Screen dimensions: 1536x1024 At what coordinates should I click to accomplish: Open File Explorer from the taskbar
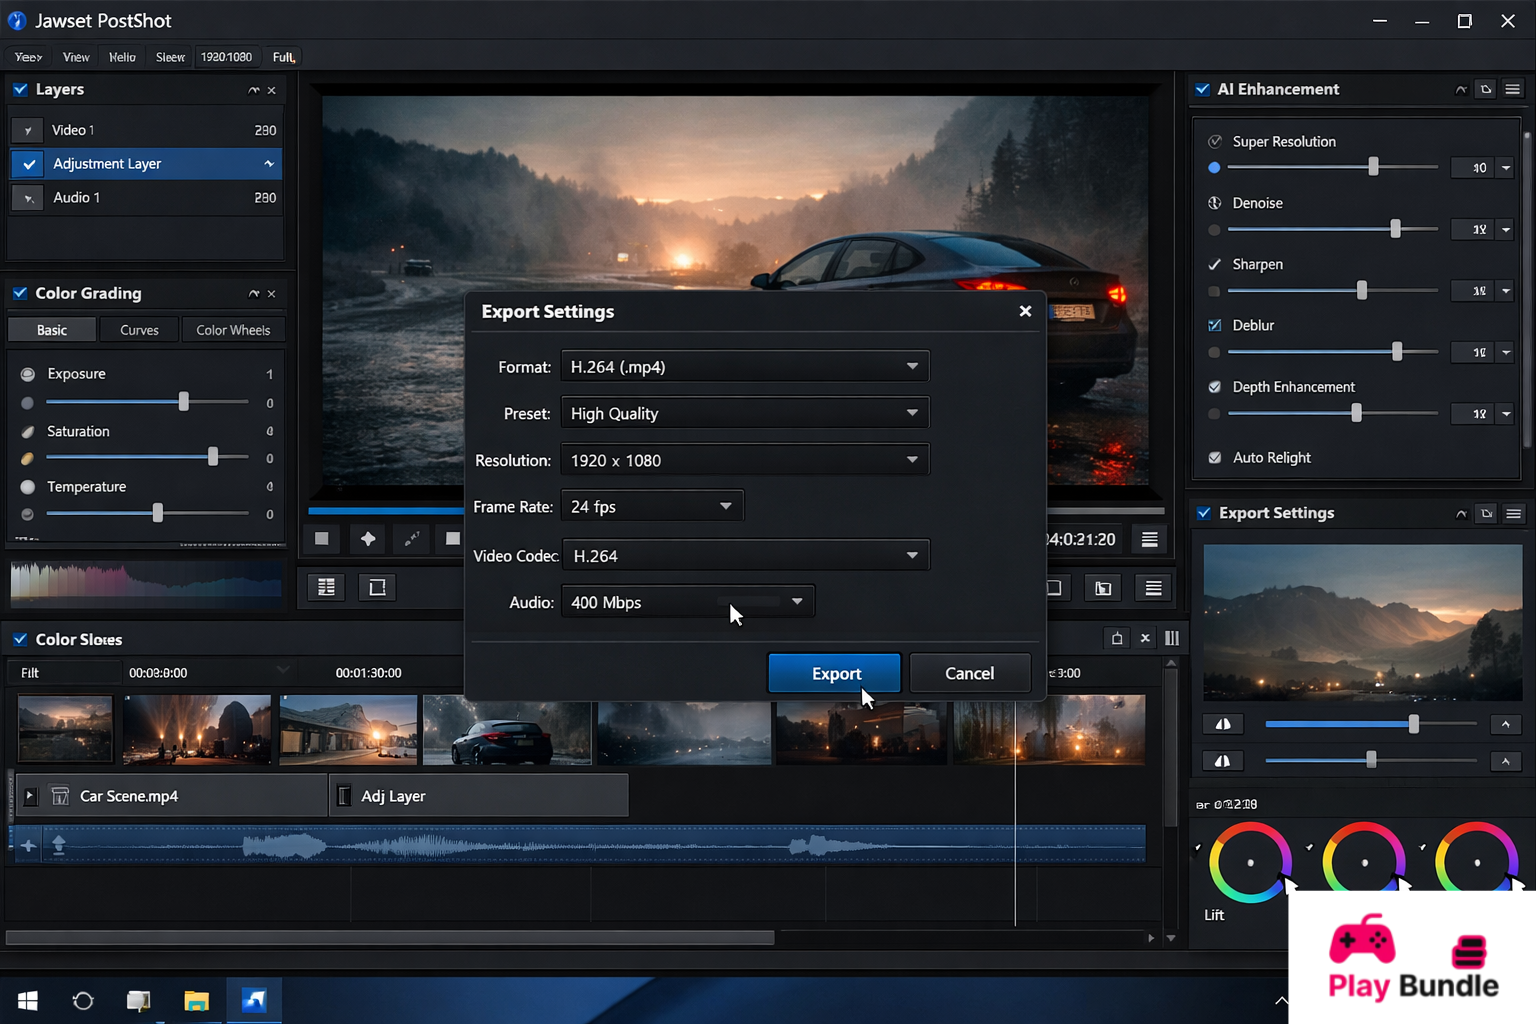196,1000
